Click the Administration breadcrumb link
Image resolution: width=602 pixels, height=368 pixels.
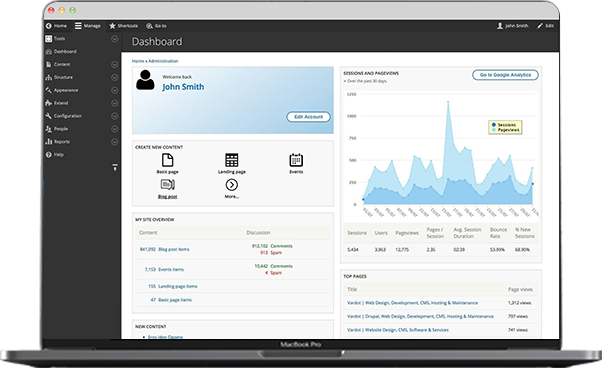tap(163, 61)
